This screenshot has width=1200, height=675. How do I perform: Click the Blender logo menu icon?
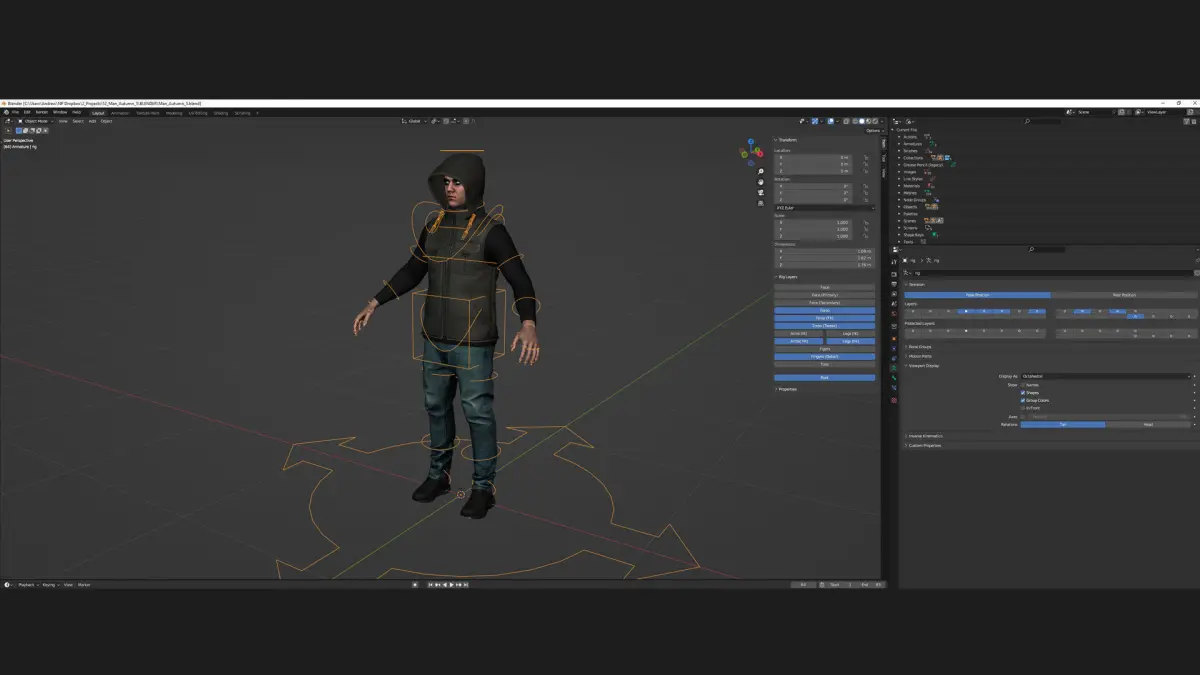[x=5, y=112]
